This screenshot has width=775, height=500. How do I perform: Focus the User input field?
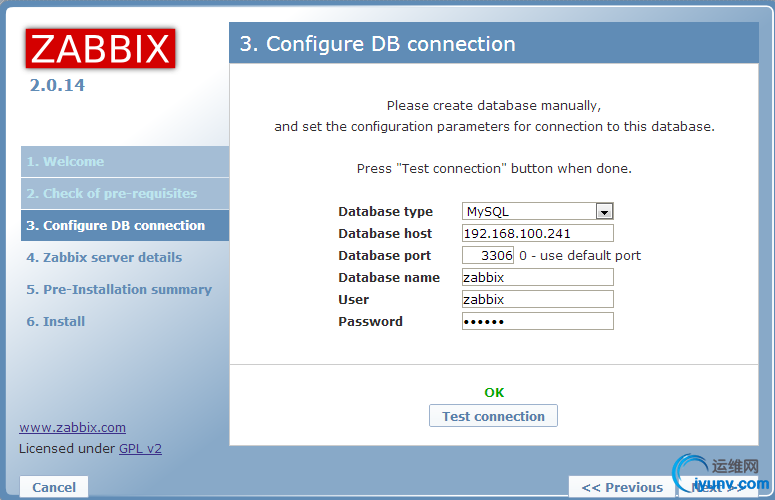(537, 299)
